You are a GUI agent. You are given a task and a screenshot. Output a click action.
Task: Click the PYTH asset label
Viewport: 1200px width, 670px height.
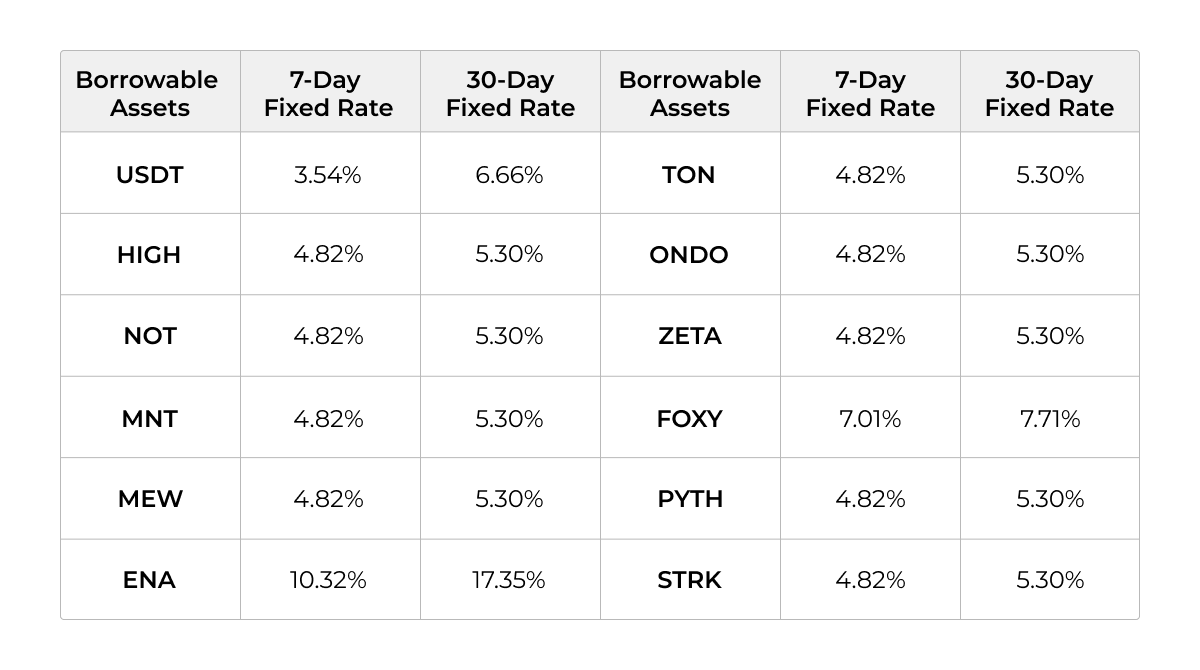click(x=689, y=498)
